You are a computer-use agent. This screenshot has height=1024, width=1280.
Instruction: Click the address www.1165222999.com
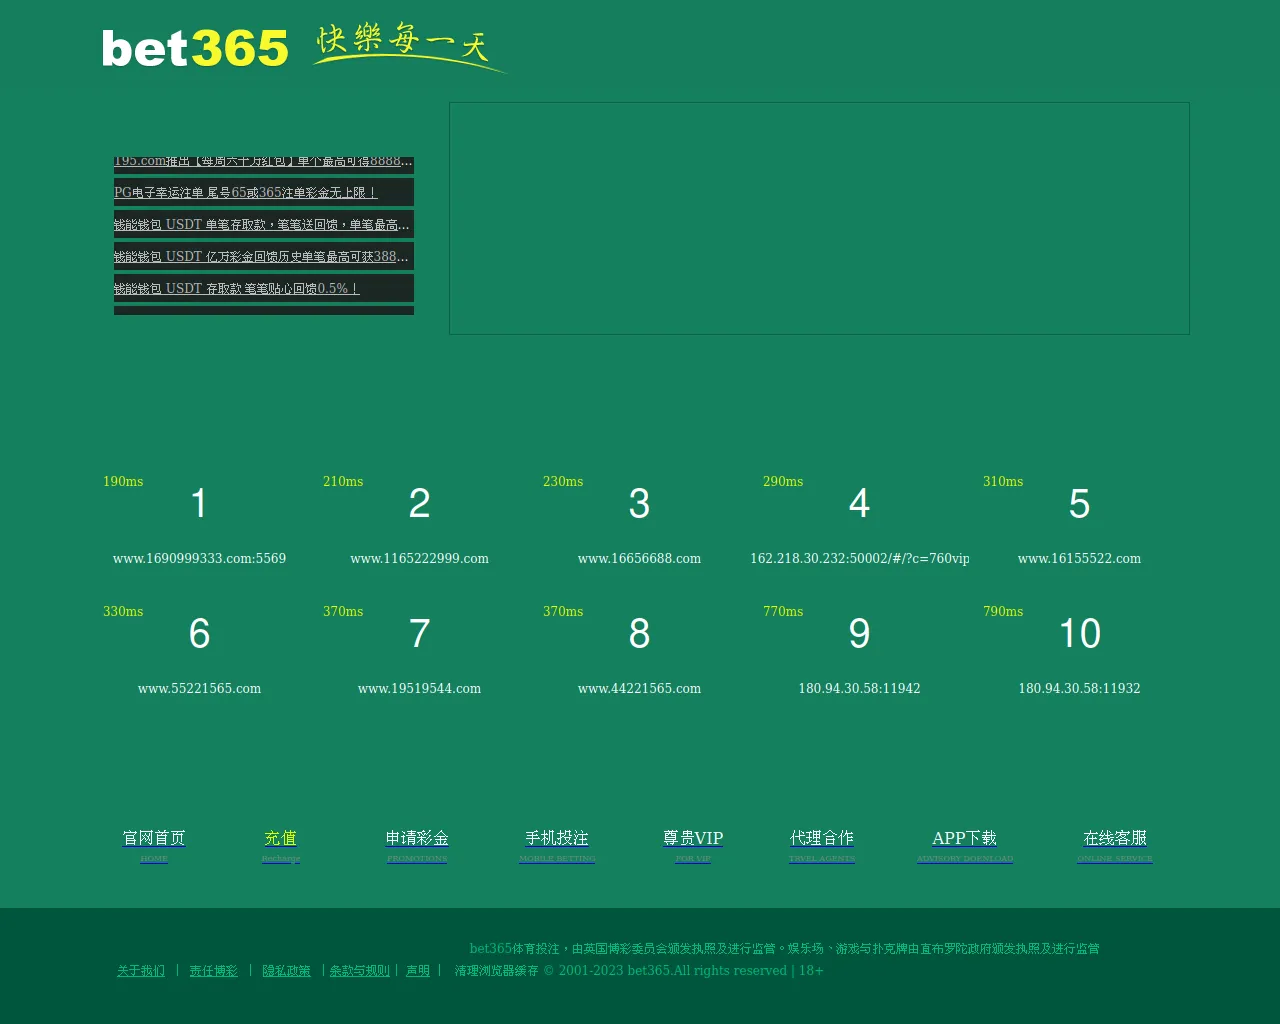pyautogui.click(x=419, y=558)
